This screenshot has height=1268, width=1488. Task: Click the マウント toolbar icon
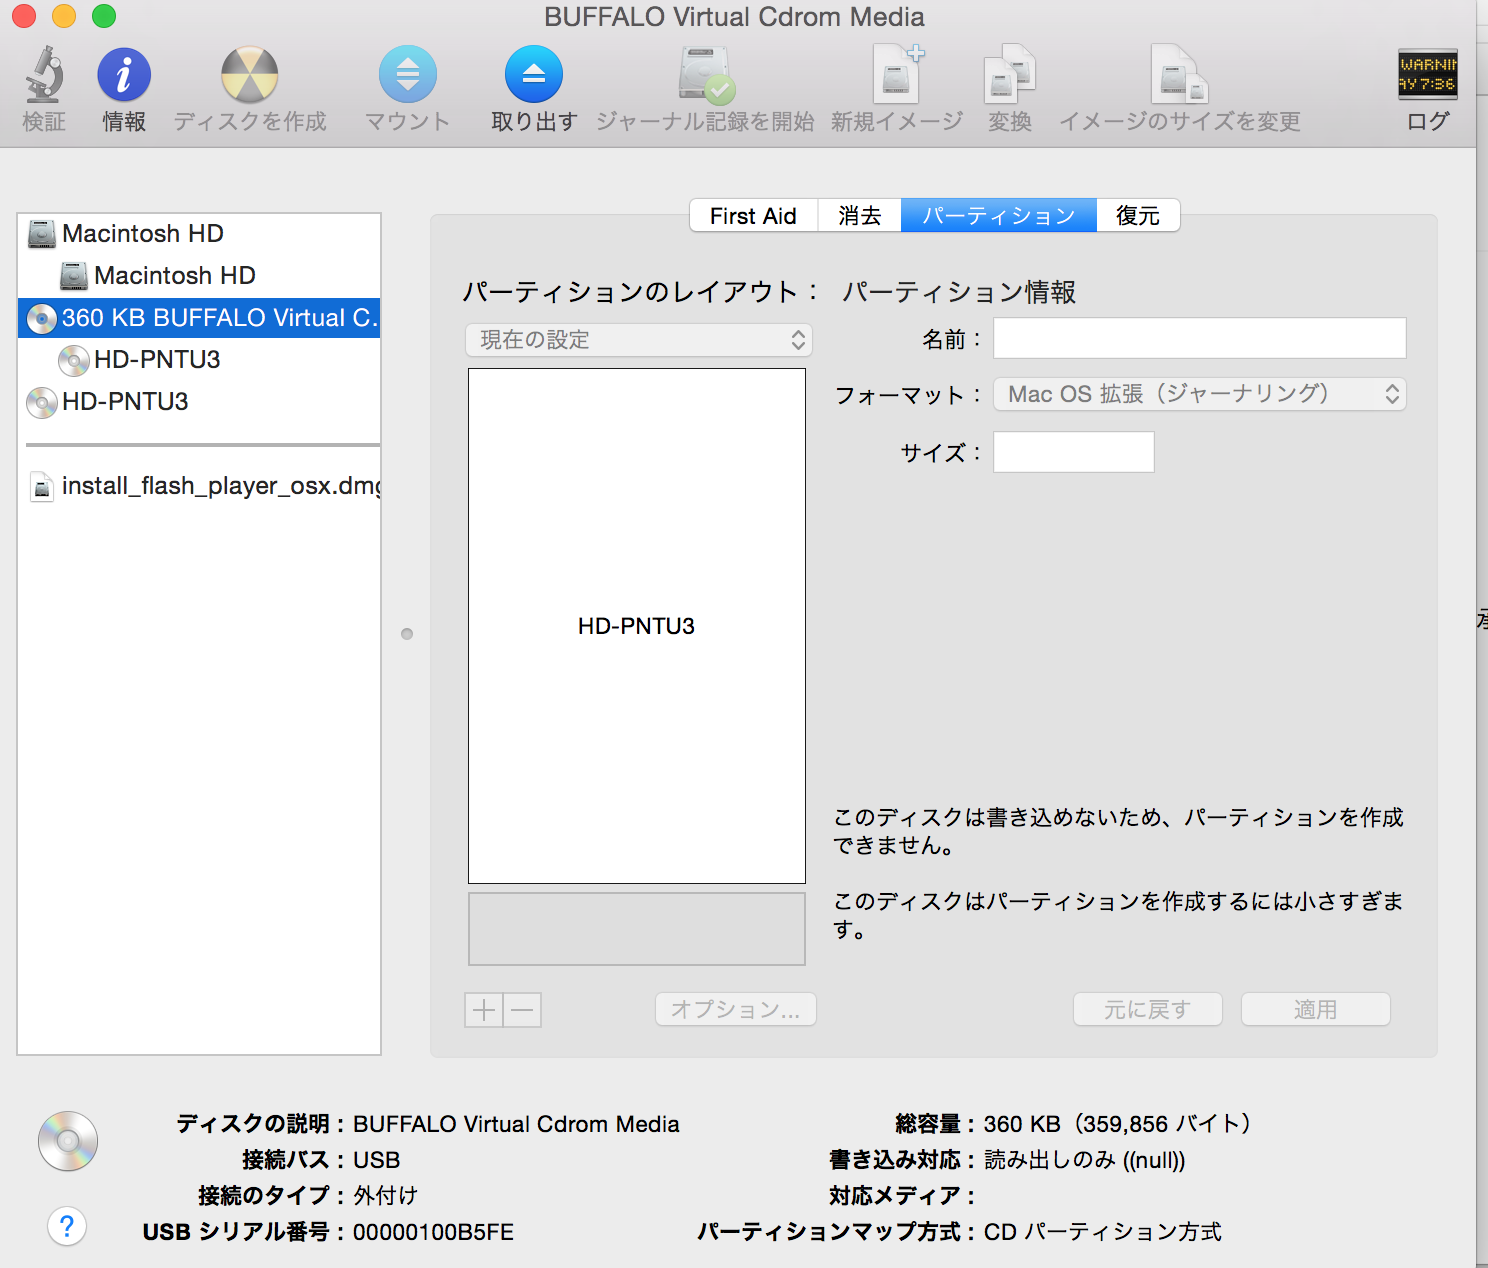(407, 75)
